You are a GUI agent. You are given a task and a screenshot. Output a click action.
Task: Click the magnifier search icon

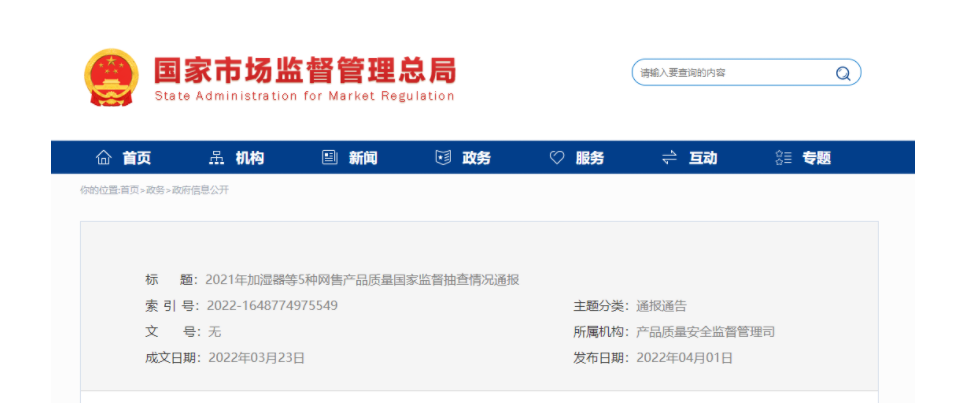pos(843,73)
